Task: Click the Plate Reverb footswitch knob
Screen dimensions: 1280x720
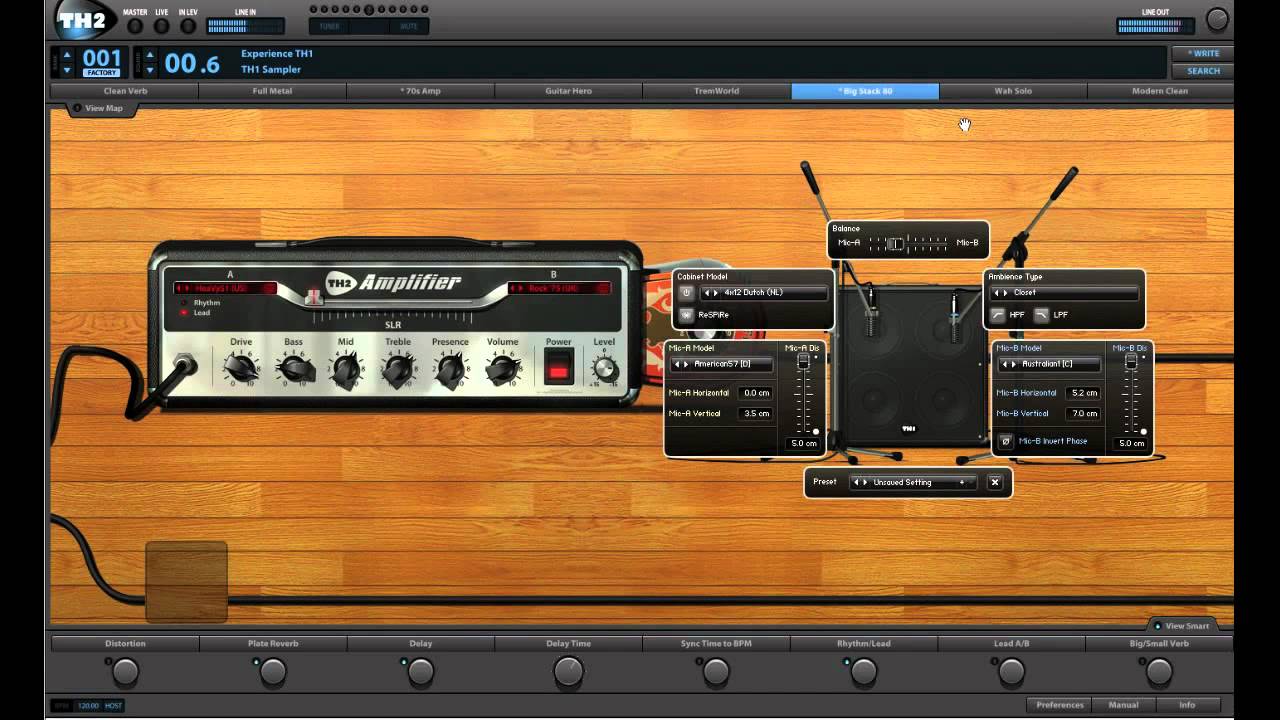Action: tap(273, 672)
